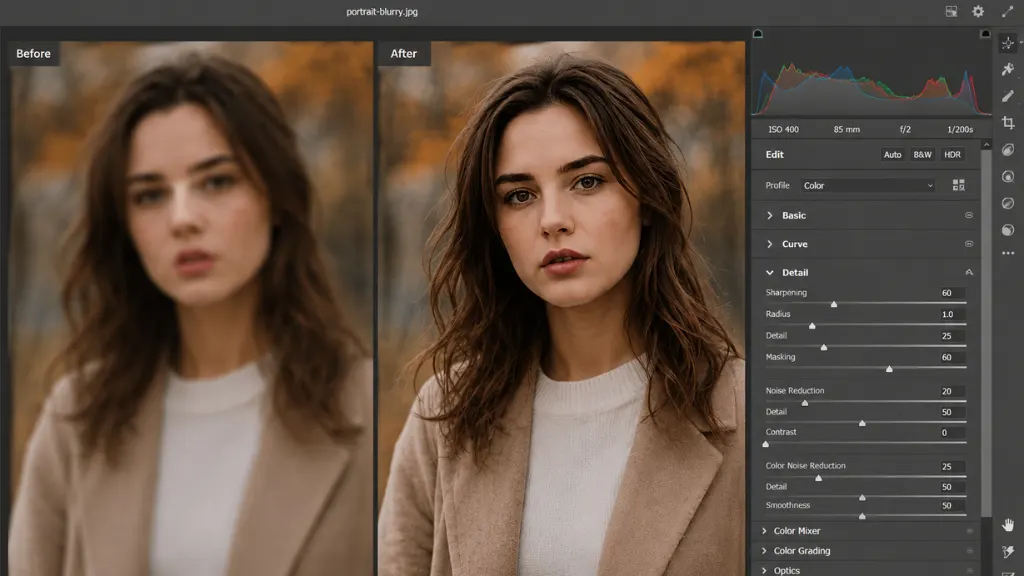Viewport: 1024px width, 576px height.
Task: Click the Color Noise Reduction value 25
Action: 952,466
